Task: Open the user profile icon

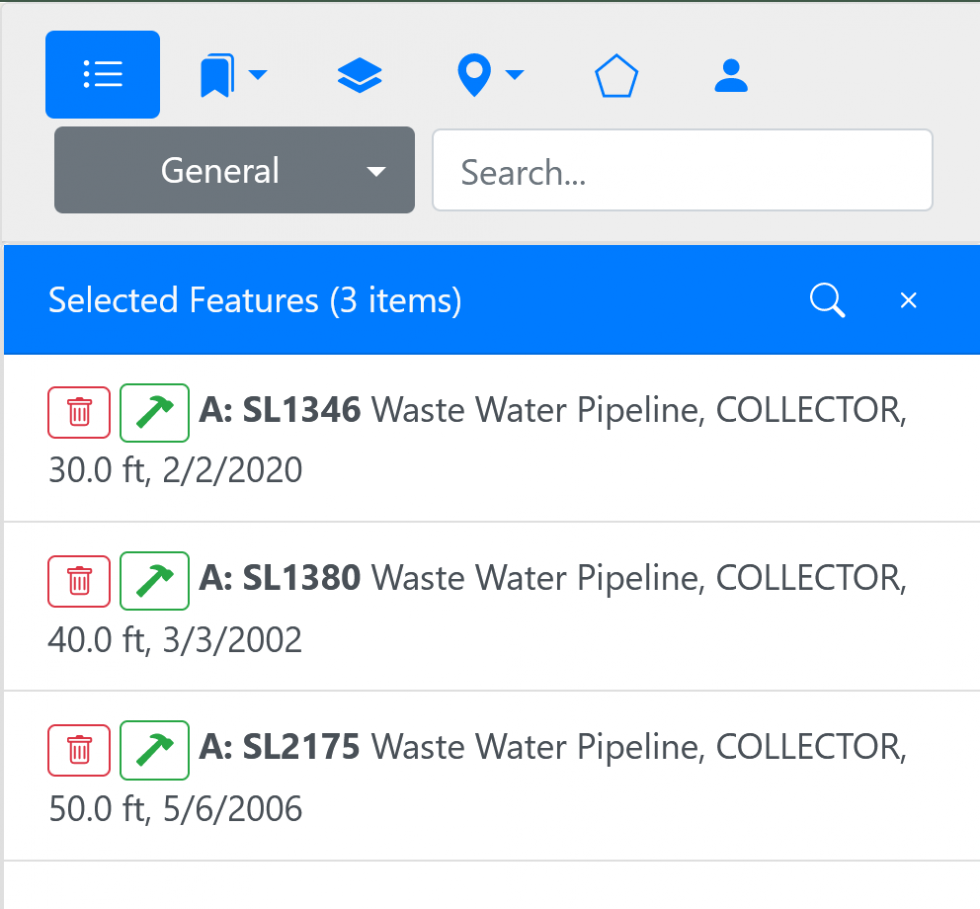Action: [x=731, y=74]
